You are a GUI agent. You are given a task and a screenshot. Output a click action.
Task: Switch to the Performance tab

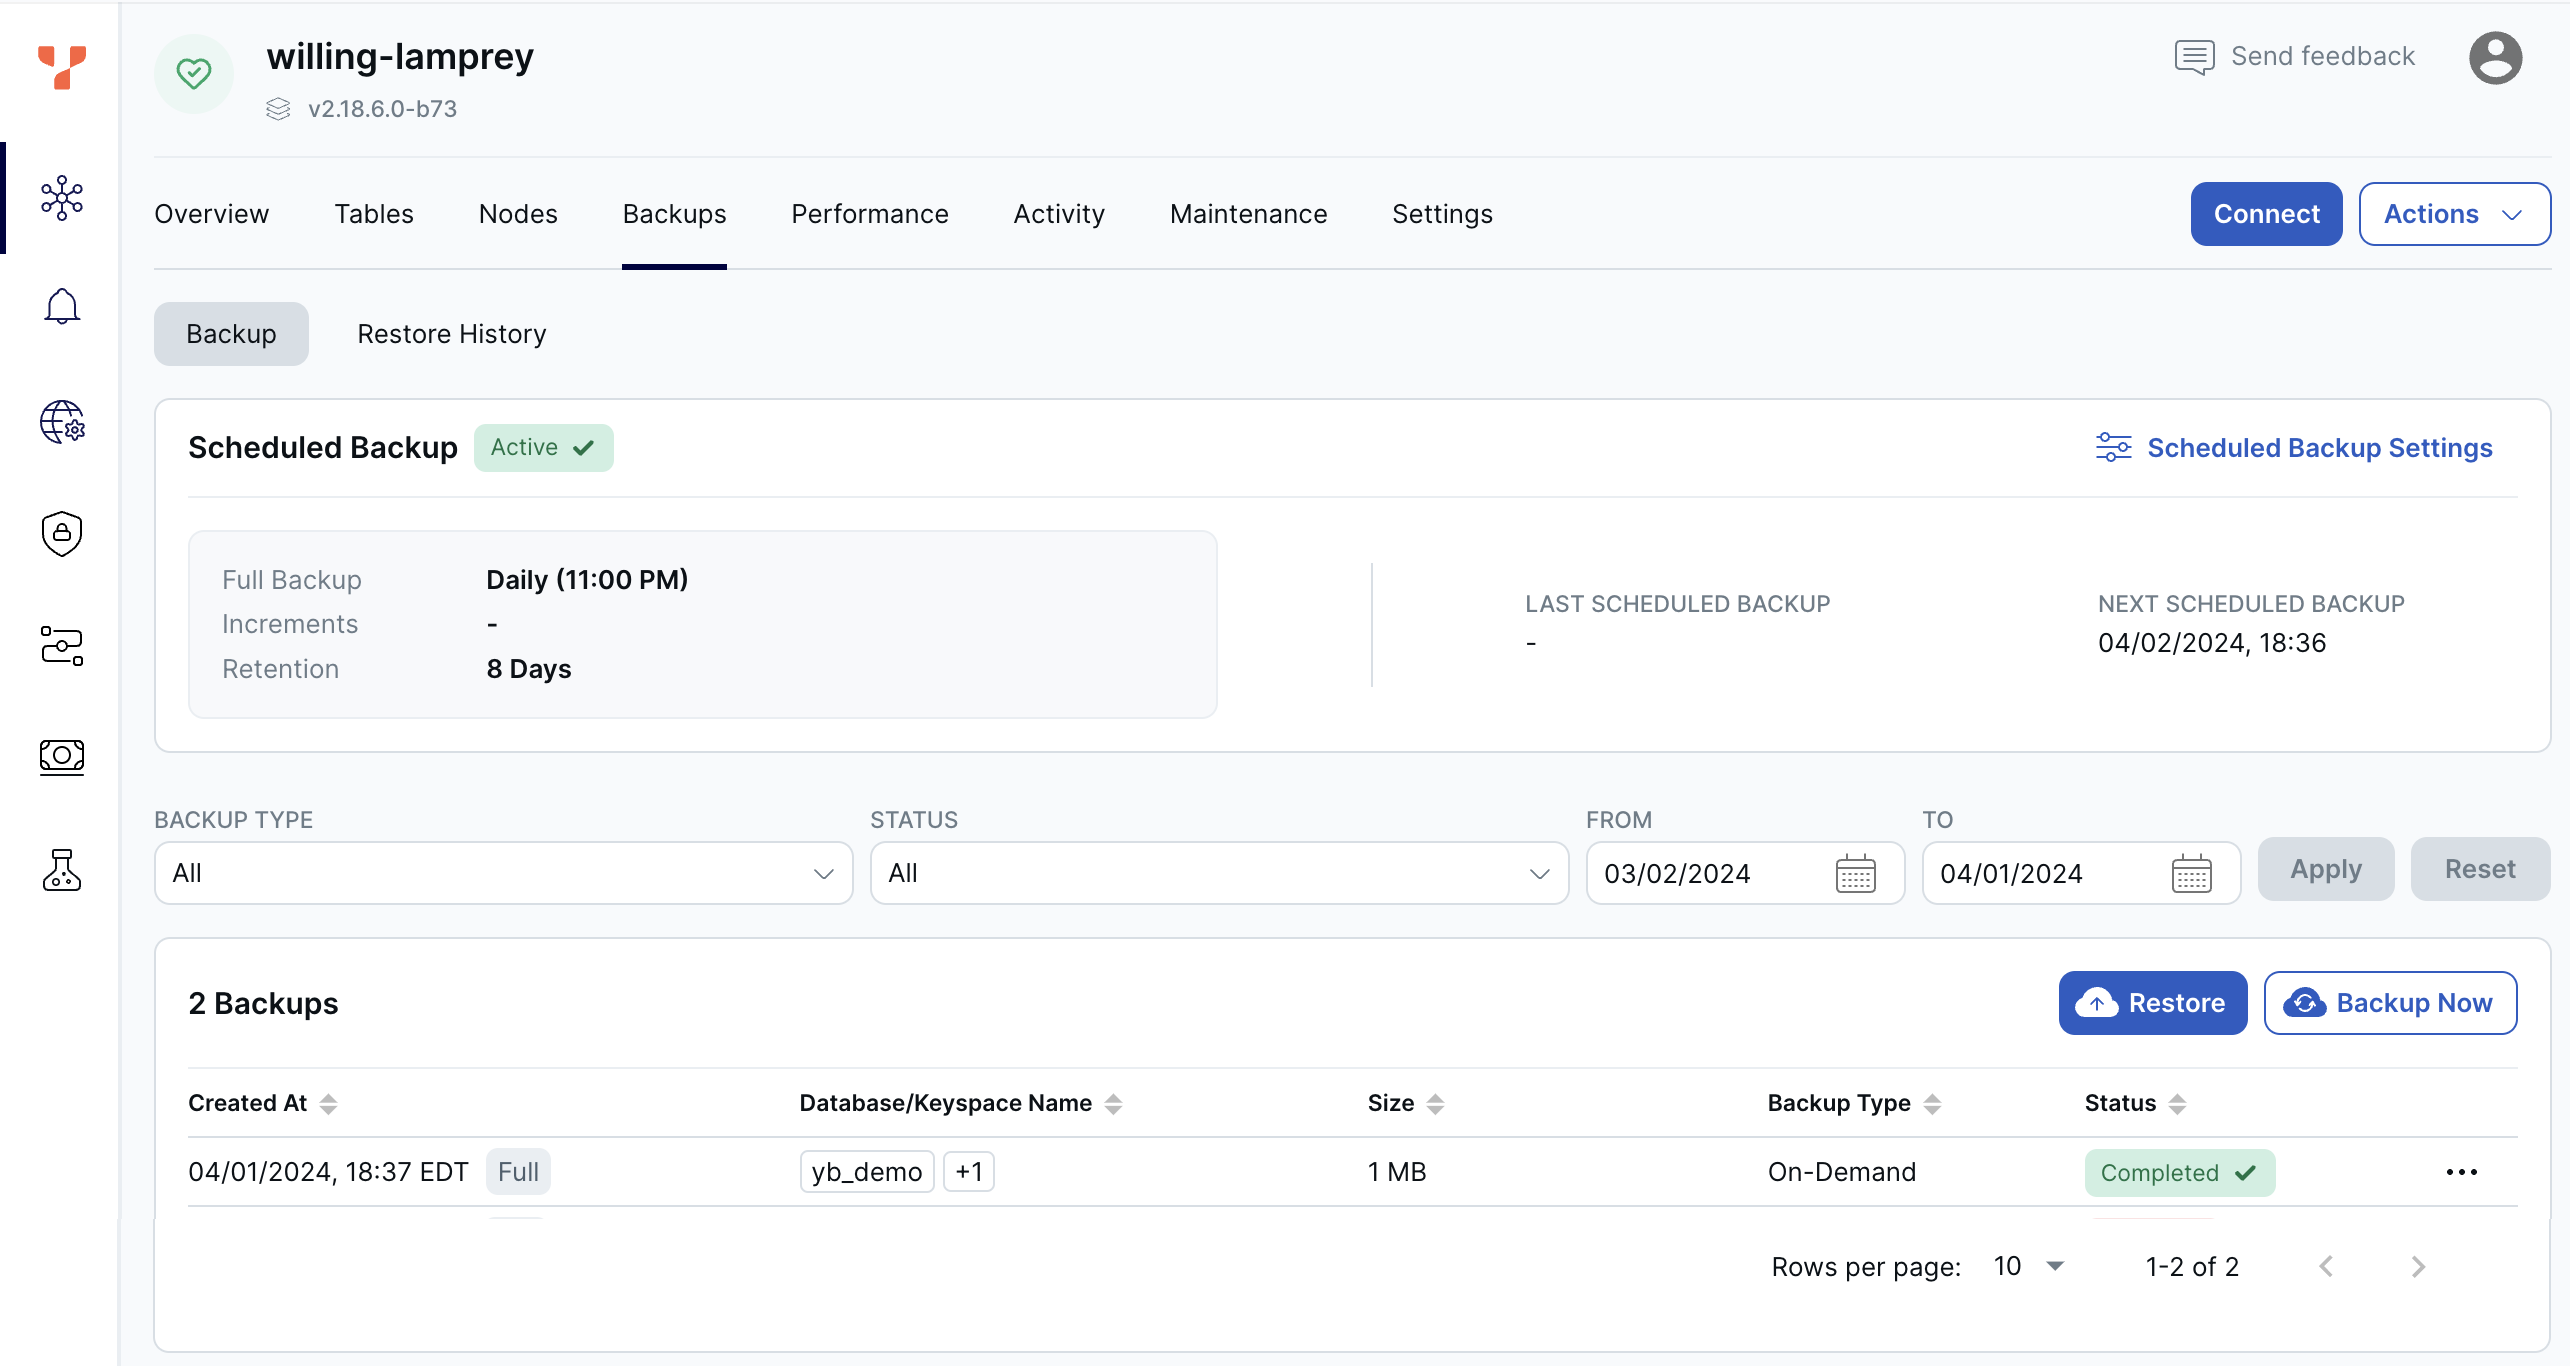pyautogui.click(x=869, y=214)
